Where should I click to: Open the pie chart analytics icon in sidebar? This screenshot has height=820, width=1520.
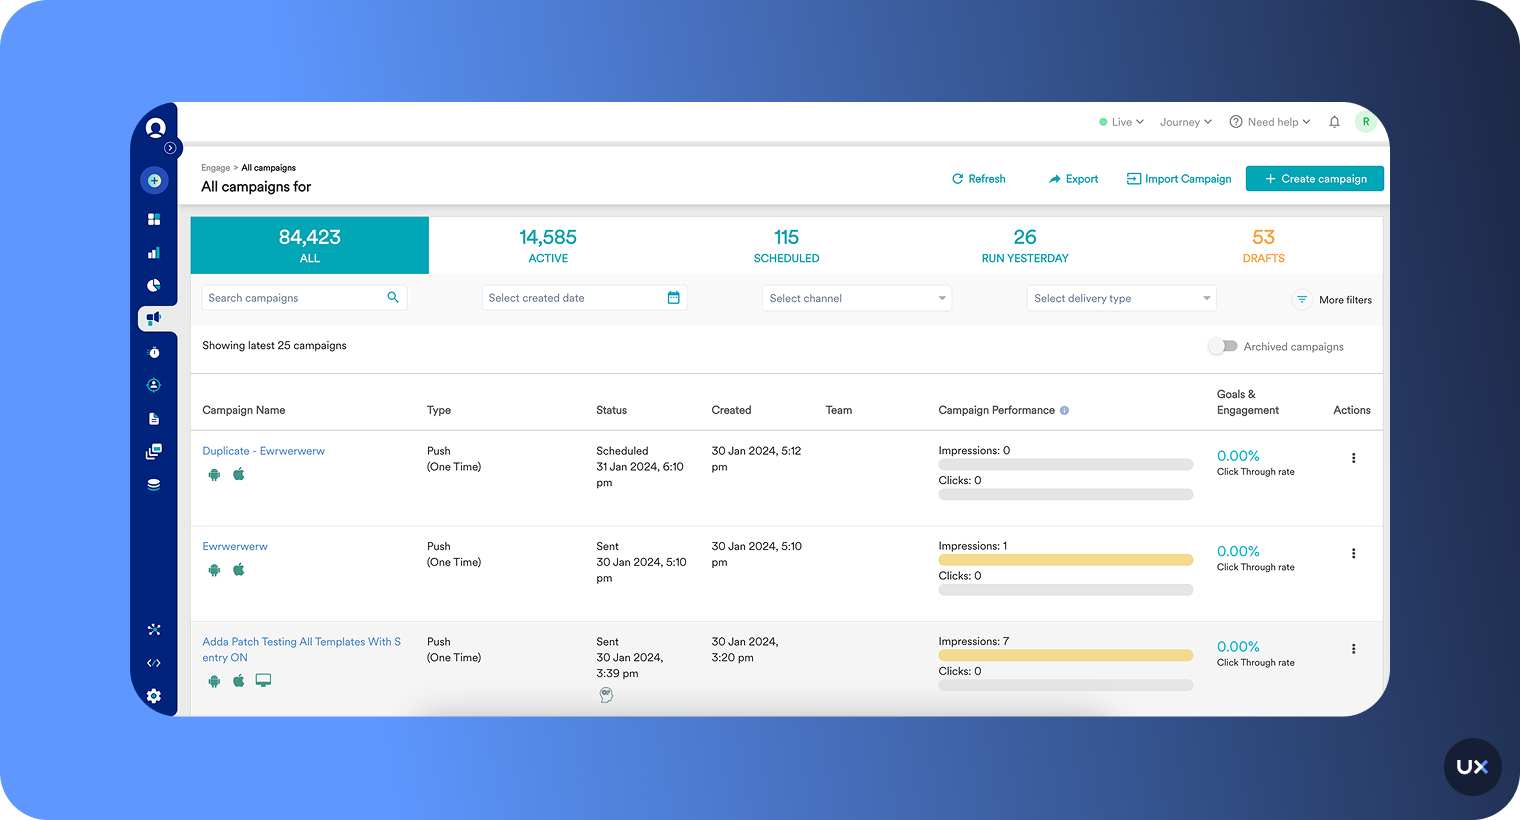(x=154, y=285)
